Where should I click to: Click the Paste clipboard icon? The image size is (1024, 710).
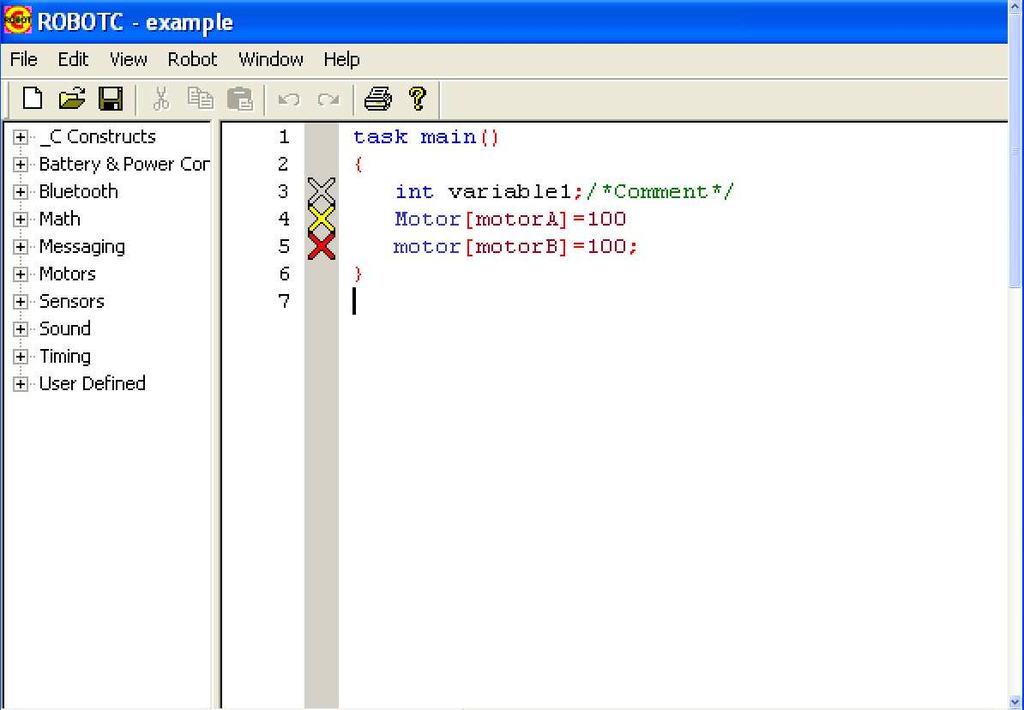pyautogui.click(x=240, y=99)
